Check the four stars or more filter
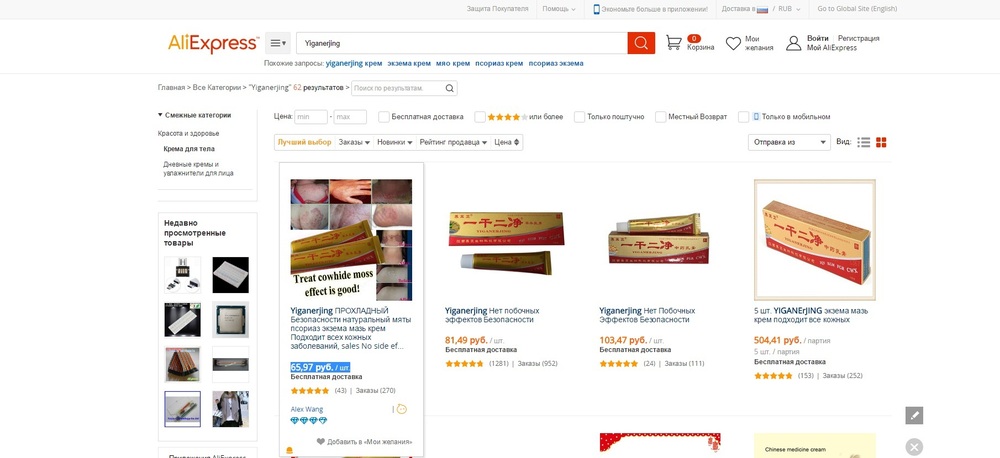Screen dimensions: 1000x458 pyautogui.click(x=480, y=117)
